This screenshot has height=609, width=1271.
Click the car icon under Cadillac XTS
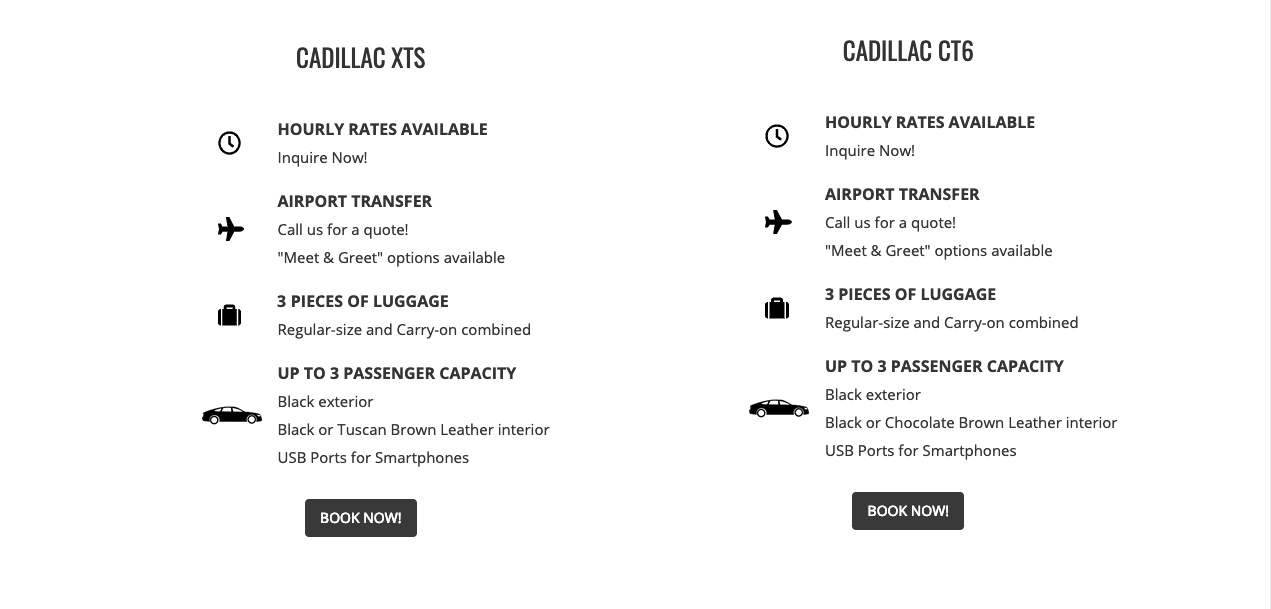231,415
